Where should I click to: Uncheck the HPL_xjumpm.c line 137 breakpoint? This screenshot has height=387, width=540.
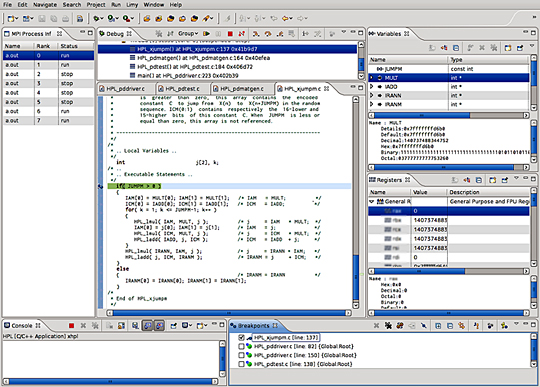[x=241, y=337]
